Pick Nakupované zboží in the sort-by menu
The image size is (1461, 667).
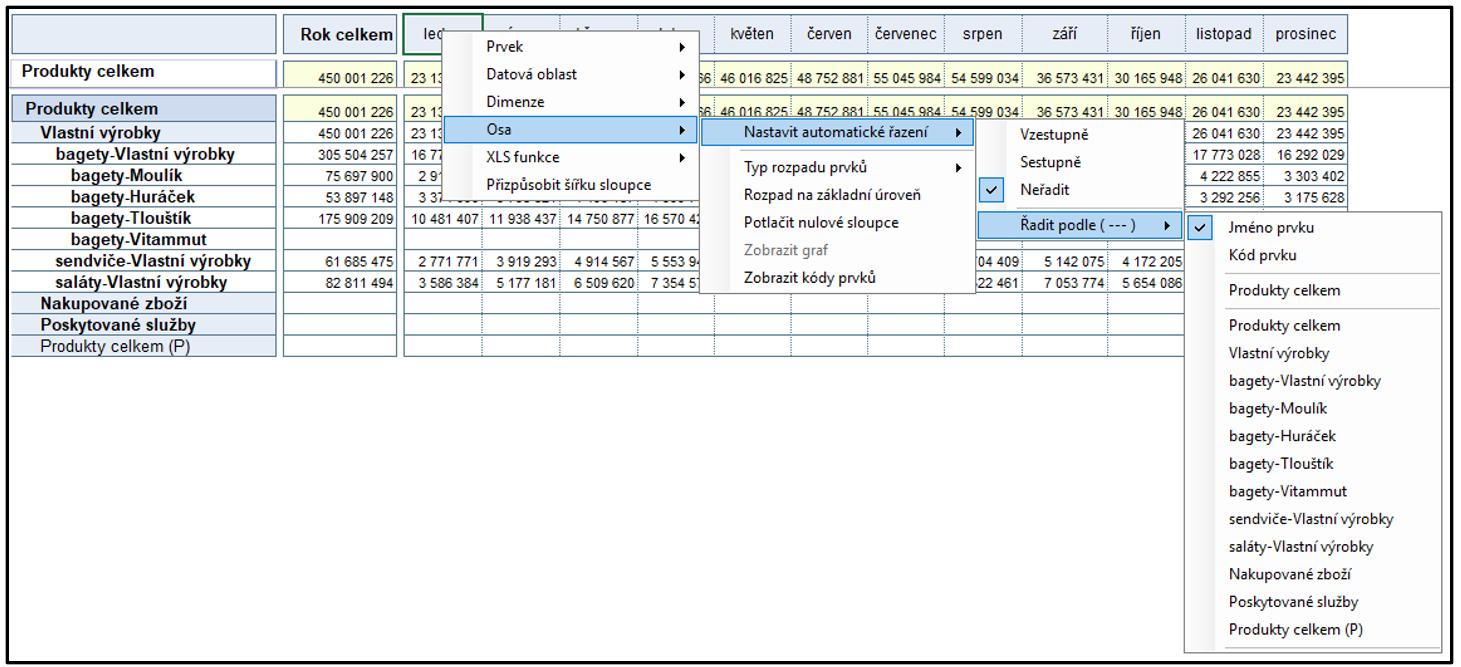click(1313, 574)
